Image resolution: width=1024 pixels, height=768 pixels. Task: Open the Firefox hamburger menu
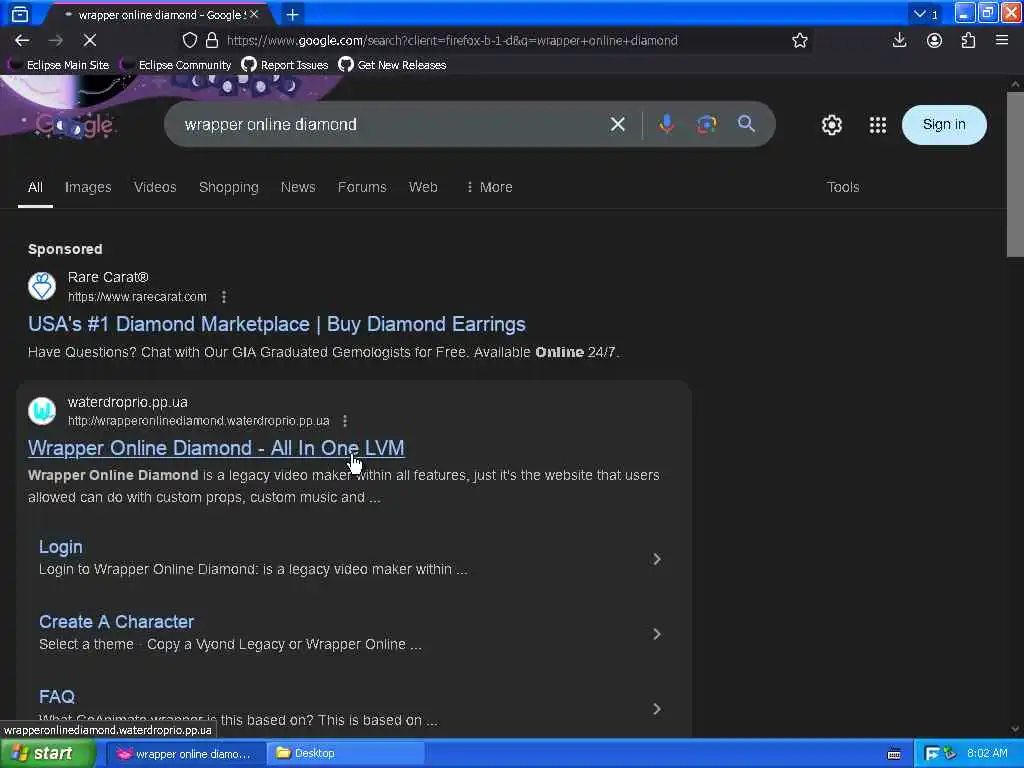tap(1002, 40)
